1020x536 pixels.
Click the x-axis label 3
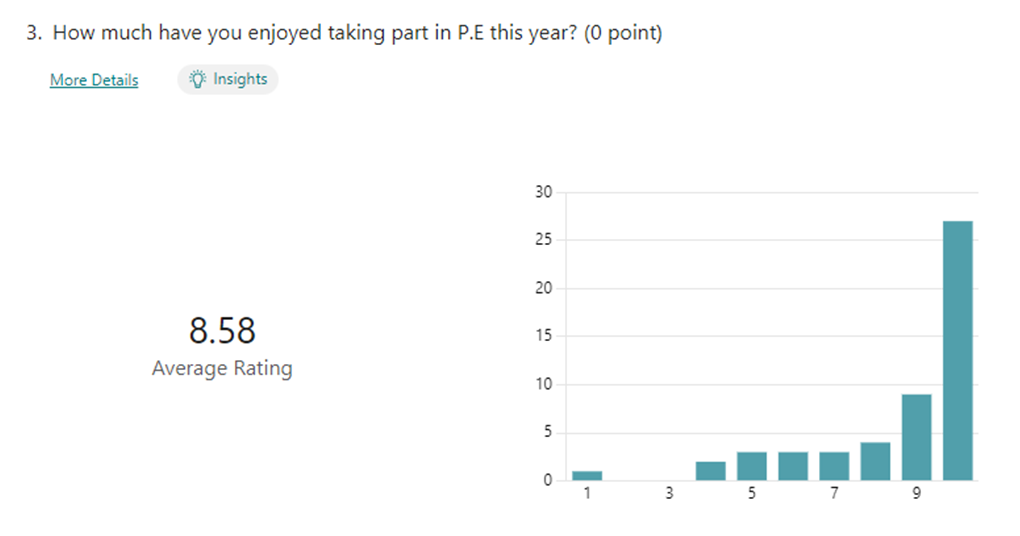click(669, 494)
